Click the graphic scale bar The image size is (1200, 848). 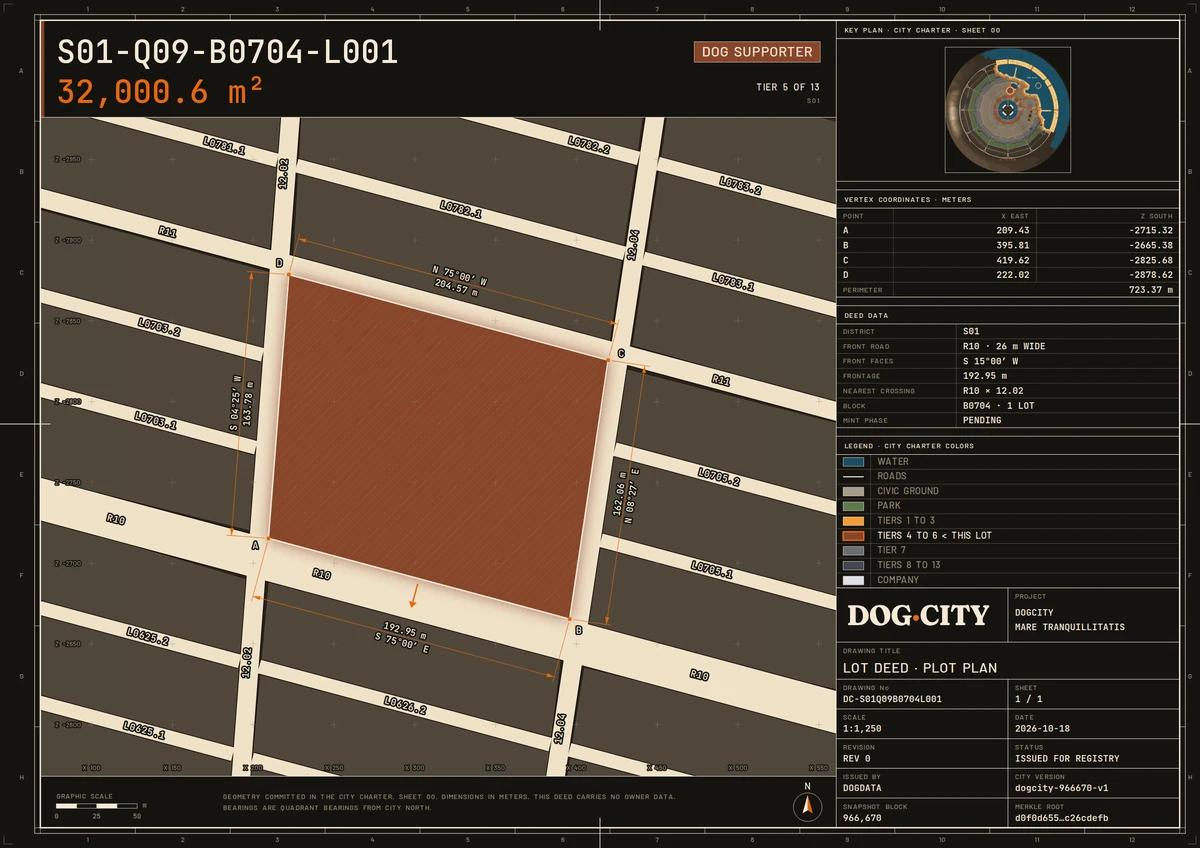(97, 805)
